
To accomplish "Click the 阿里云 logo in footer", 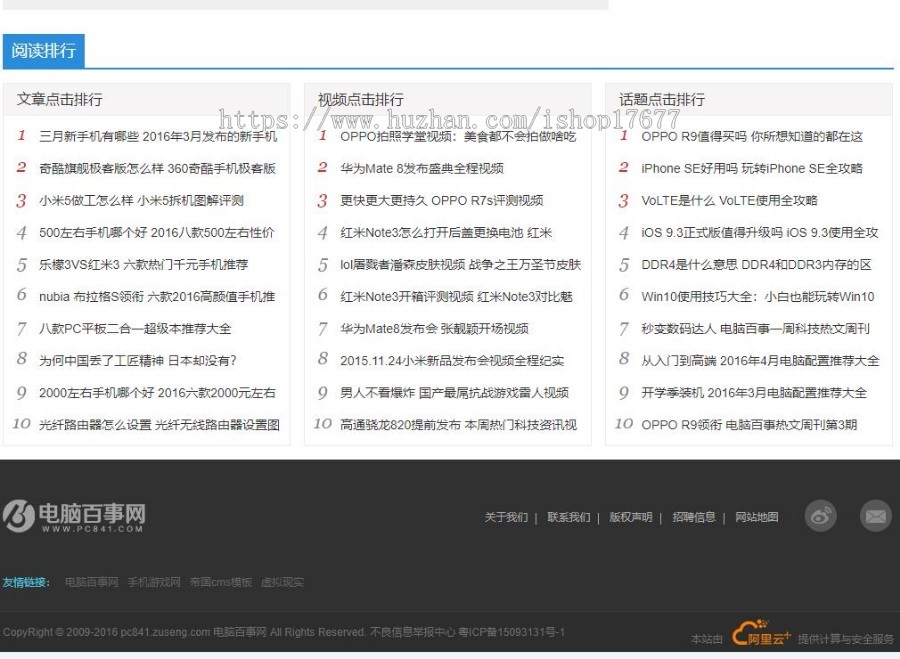I will pos(761,633).
